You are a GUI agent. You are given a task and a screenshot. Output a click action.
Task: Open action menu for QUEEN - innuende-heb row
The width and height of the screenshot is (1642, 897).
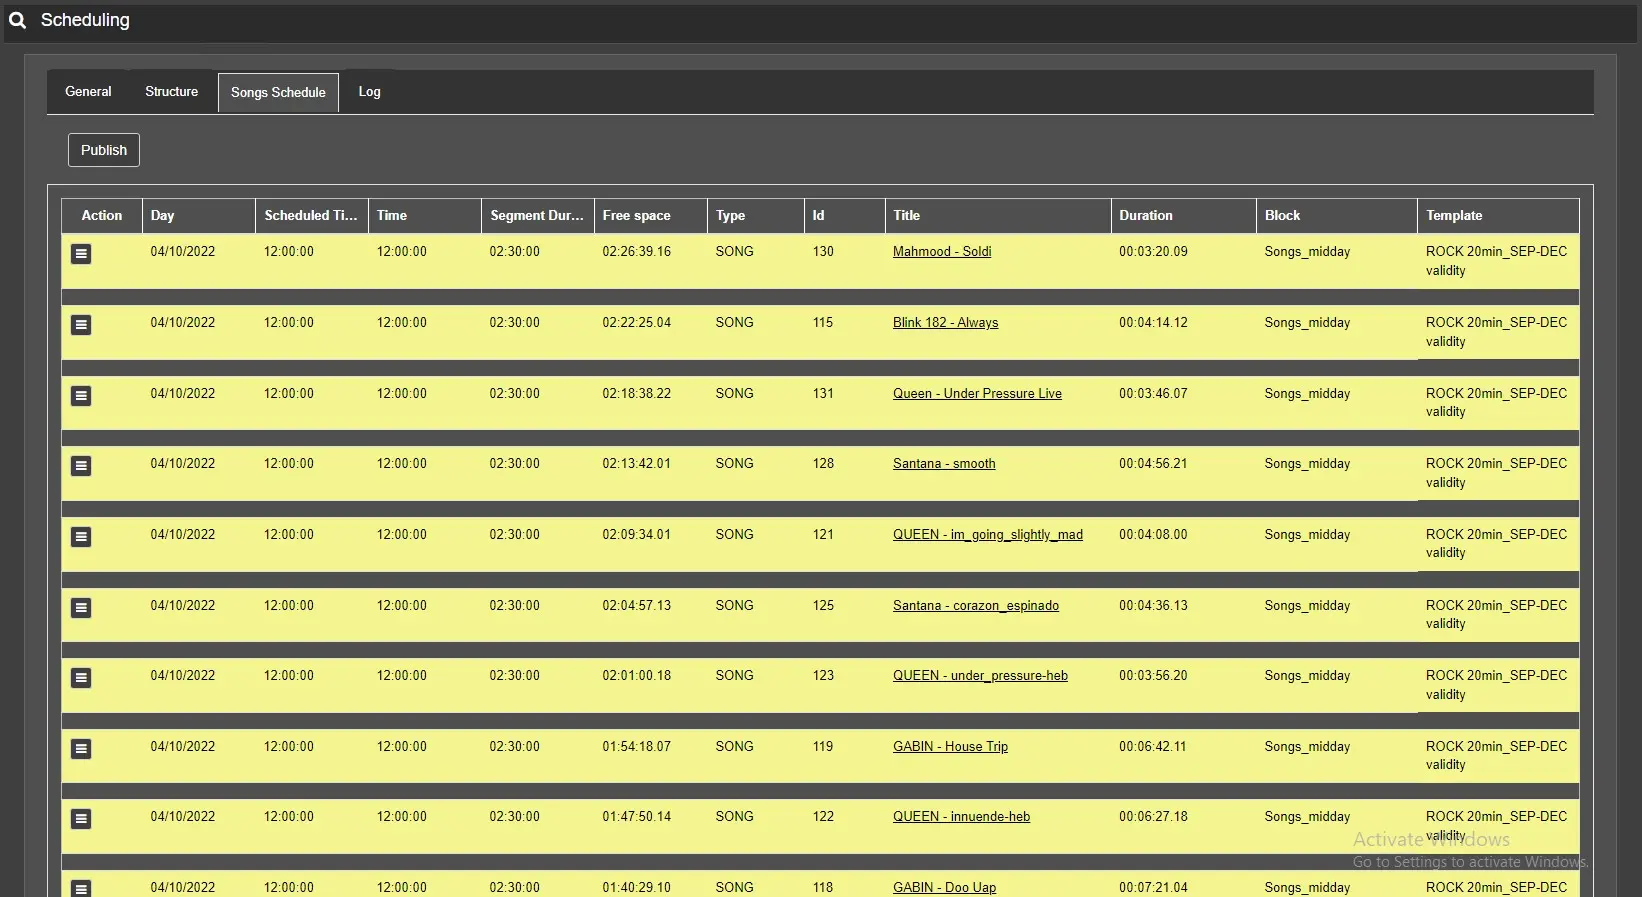pos(81,819)
